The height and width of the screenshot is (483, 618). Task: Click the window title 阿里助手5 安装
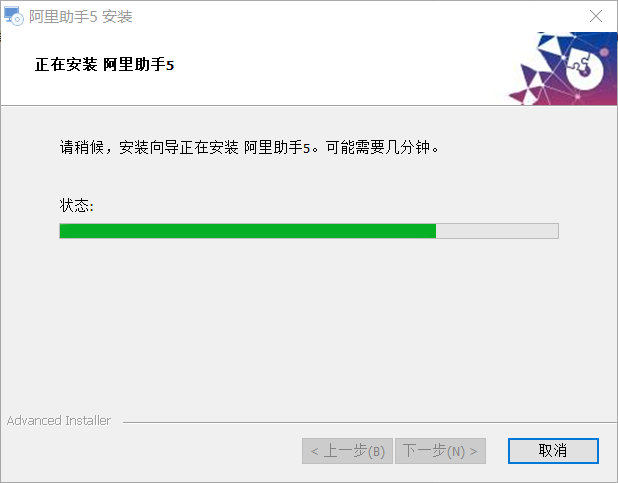(81, 17)
